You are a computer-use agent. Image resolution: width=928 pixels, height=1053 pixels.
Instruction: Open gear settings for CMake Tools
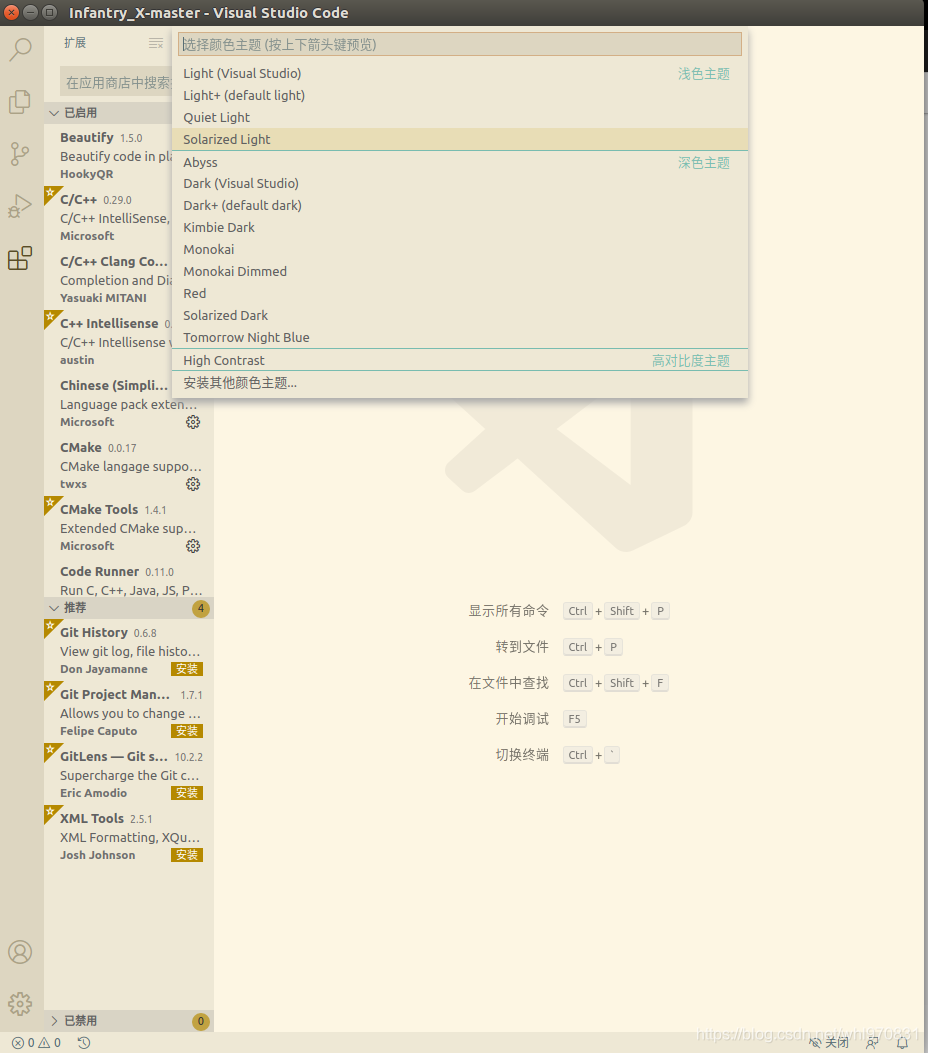[x=193, y=546]
